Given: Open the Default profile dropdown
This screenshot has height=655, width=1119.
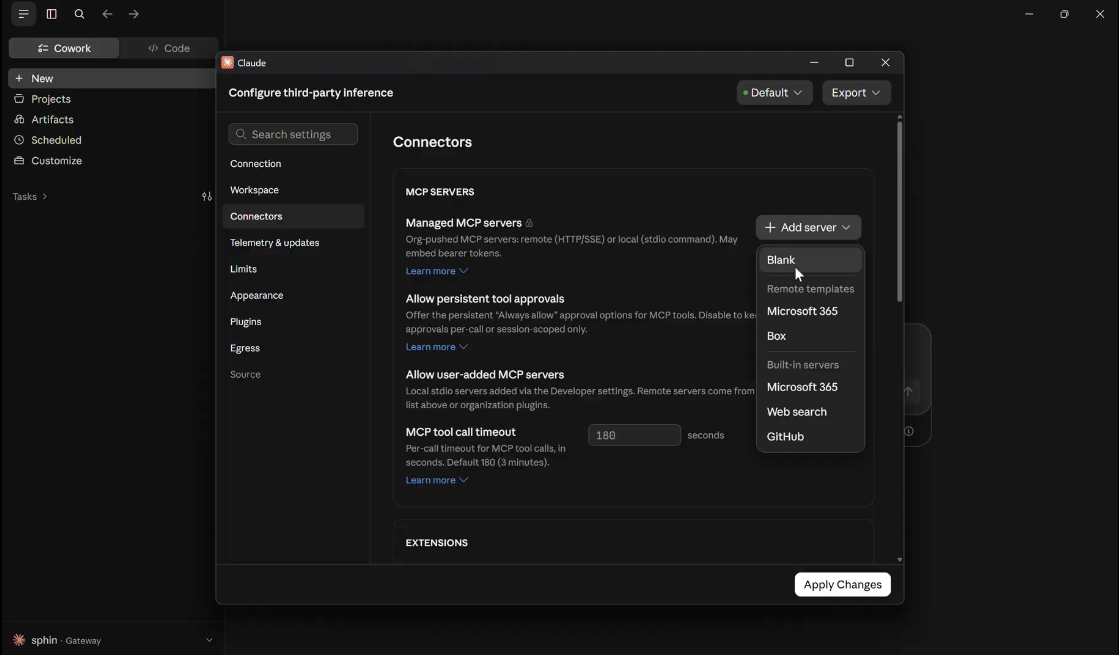Looking at the screenshot, I should click(x=774, y=93).
